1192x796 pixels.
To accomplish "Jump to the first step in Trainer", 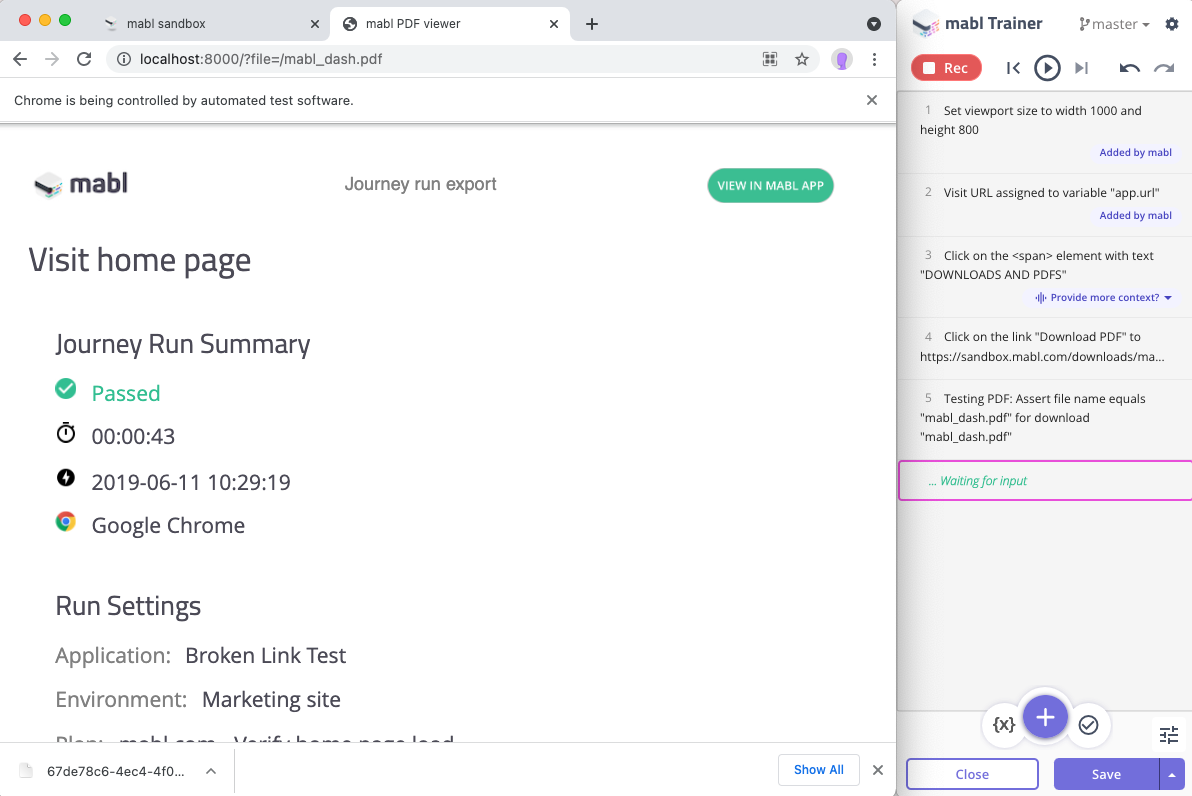I will coord(1013,68).
